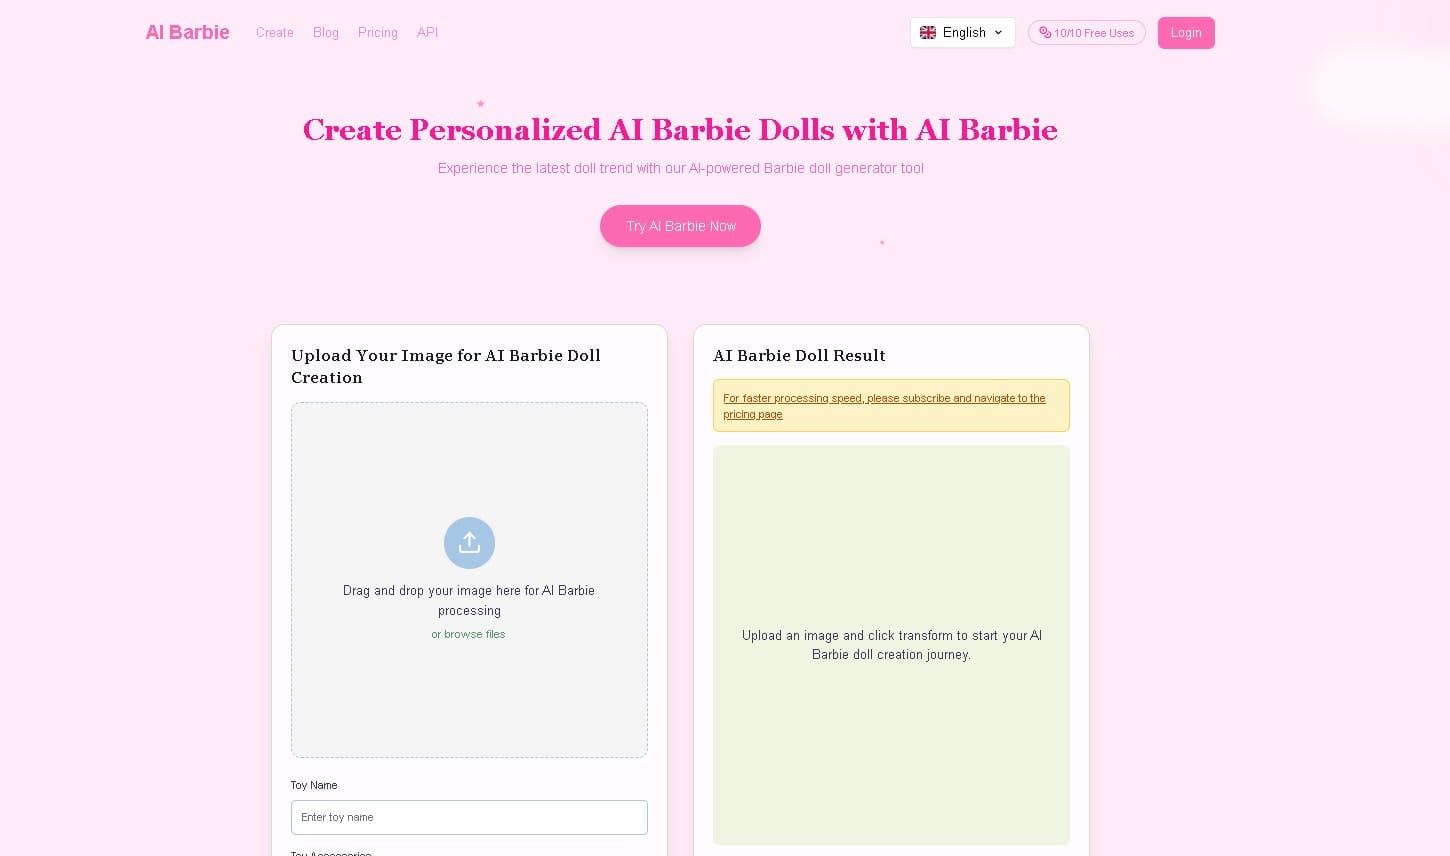Expand the English language selector
This screenshot has width=1450, height=856.
point(963,32)
